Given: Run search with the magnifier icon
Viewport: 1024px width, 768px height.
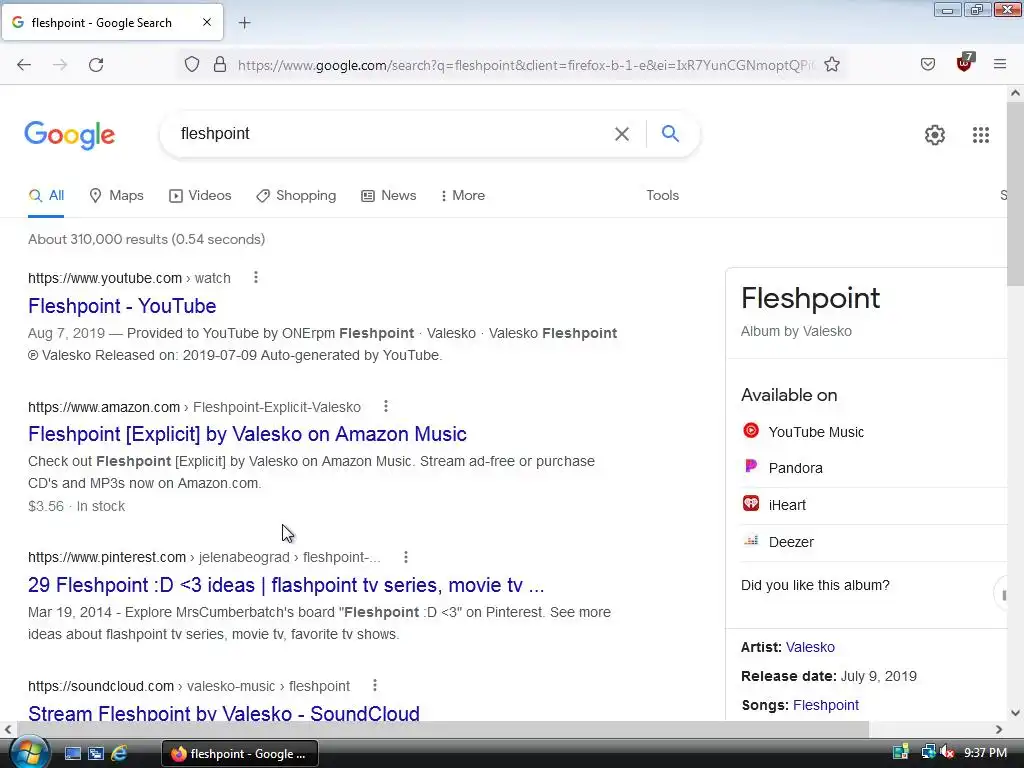Looking at the screenshot, I should (670, 133).
